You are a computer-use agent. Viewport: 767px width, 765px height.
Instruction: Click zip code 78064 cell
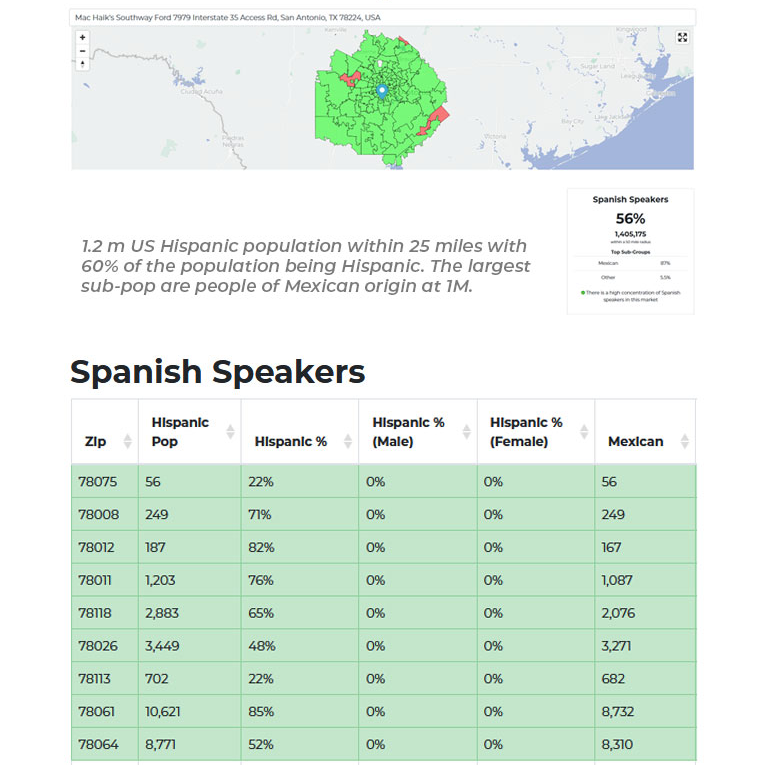click(98, 745)
